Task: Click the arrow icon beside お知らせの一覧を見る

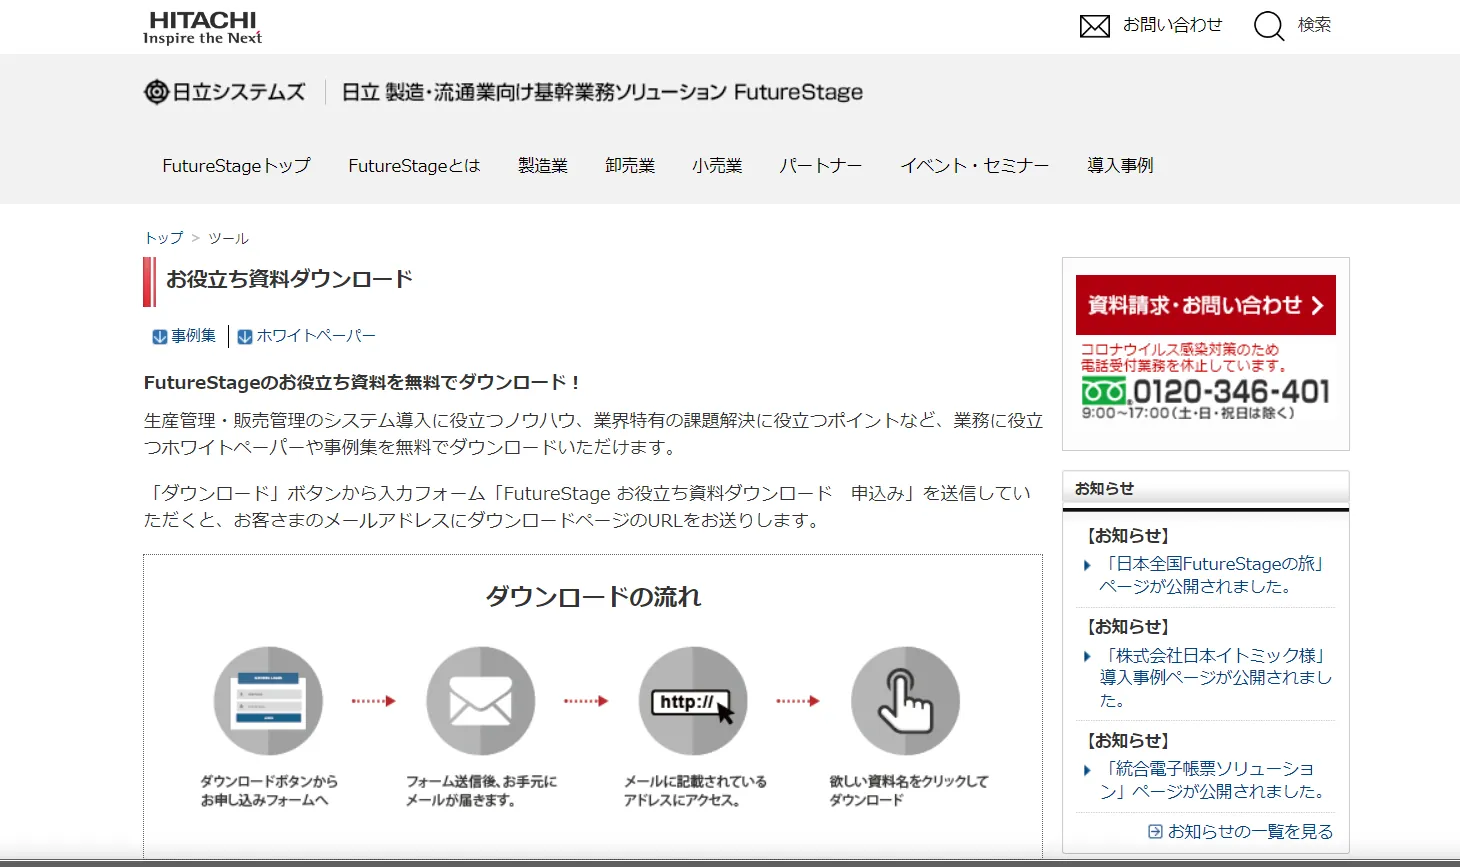Action: (1155, 831)
